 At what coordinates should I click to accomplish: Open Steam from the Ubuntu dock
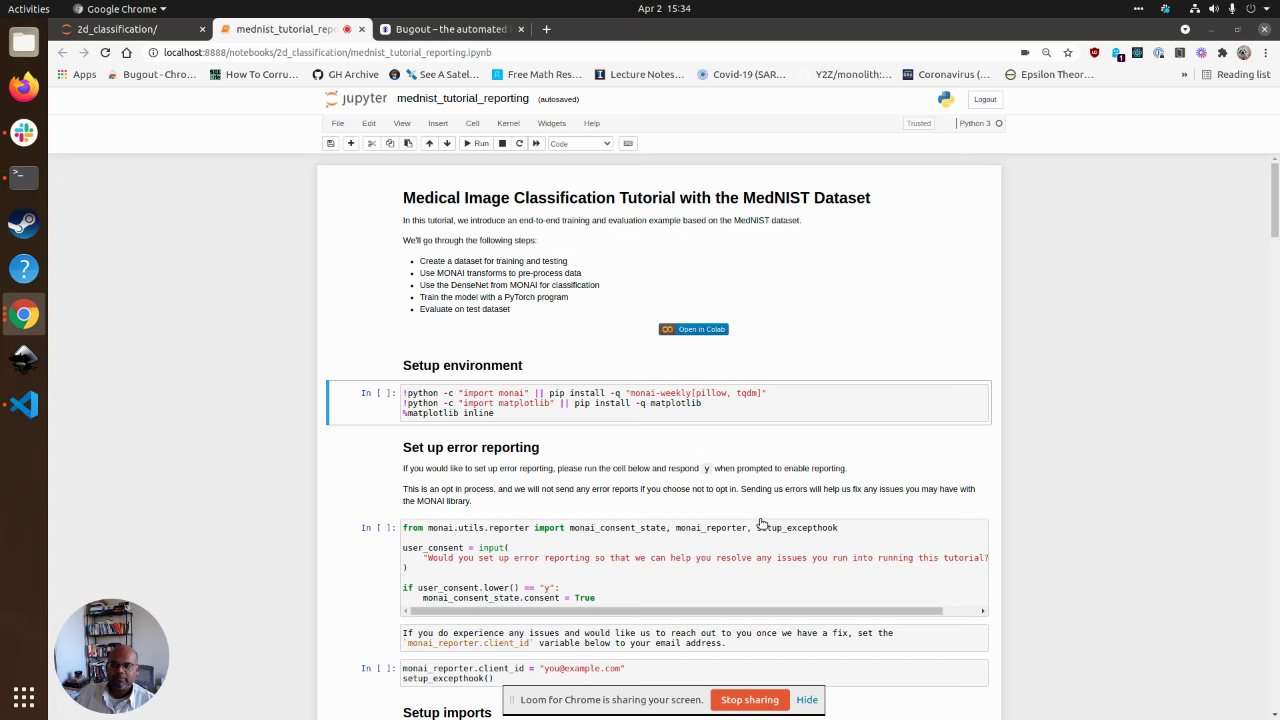24,222
